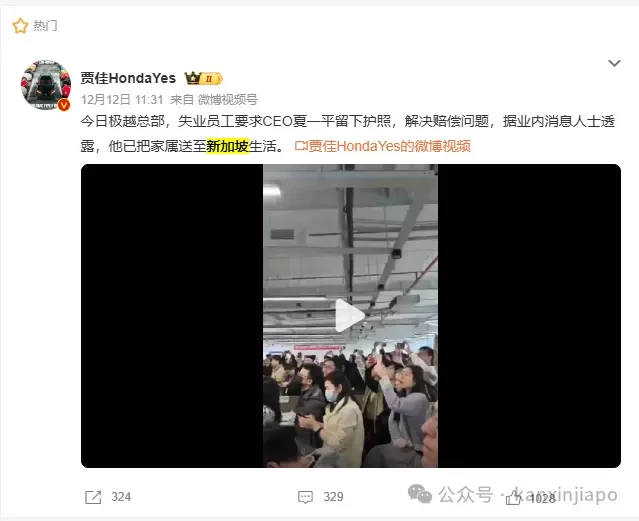Click the 329 comment count
Viewport: 639px width, 521px height.
(333, 497)
